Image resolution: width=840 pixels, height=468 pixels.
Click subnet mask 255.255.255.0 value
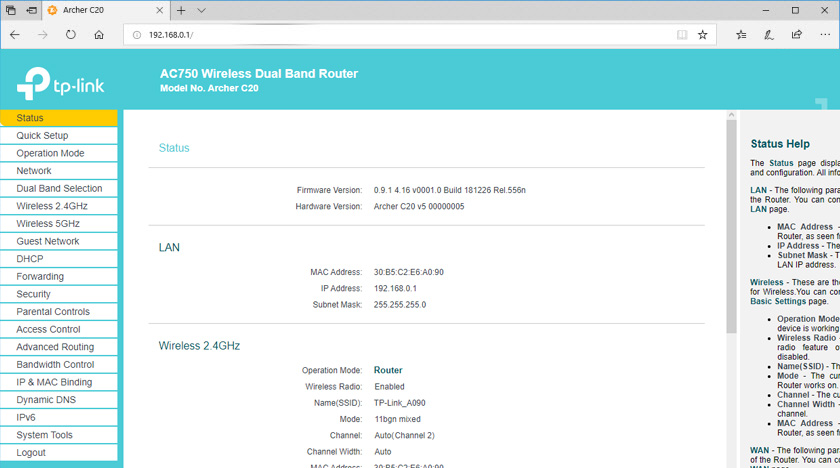[400, 305]
